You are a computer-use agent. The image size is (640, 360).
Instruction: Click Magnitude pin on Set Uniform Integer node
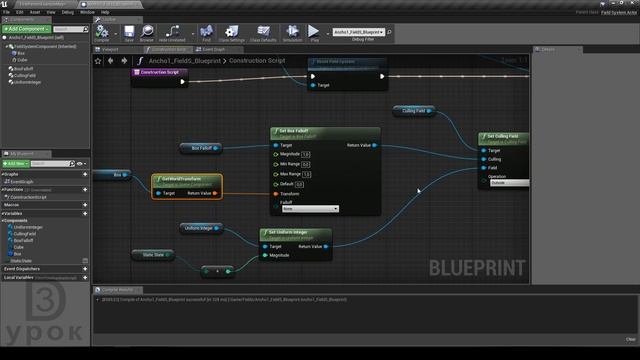[x=265, y=256]
